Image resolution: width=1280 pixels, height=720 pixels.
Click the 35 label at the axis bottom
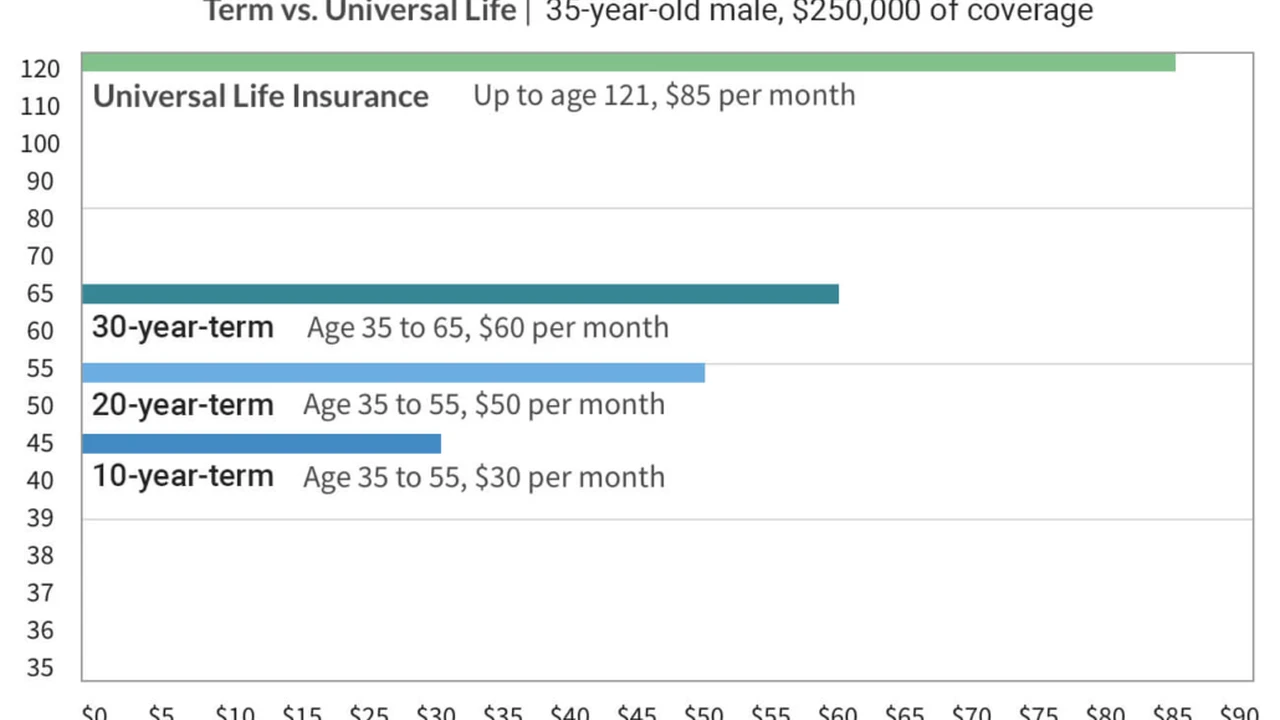point(40,668)
